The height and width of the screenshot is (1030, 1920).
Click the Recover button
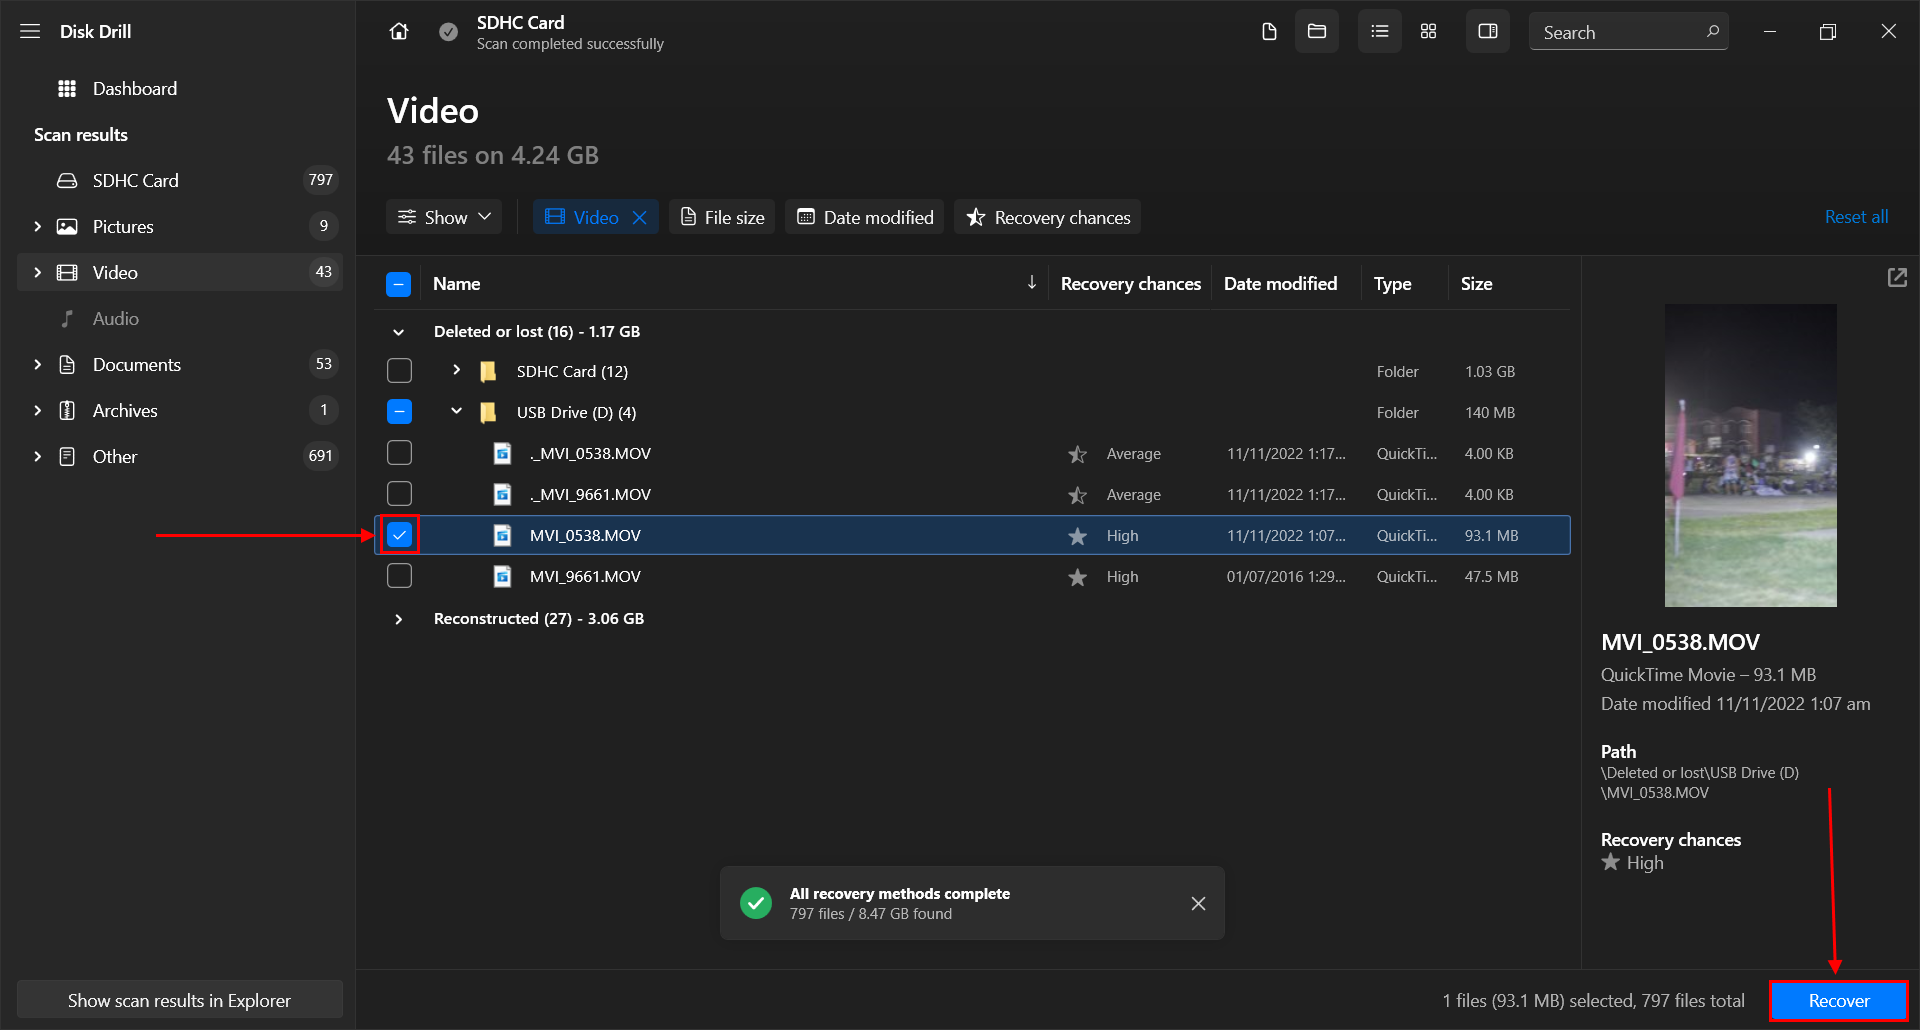(1839, 1001)
